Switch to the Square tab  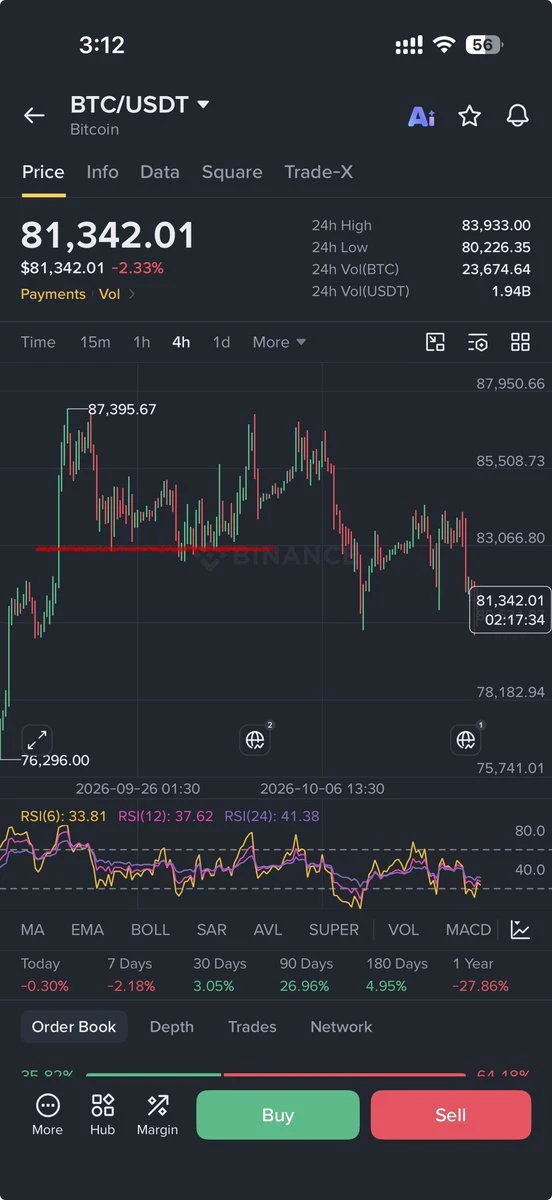[232, 172]
